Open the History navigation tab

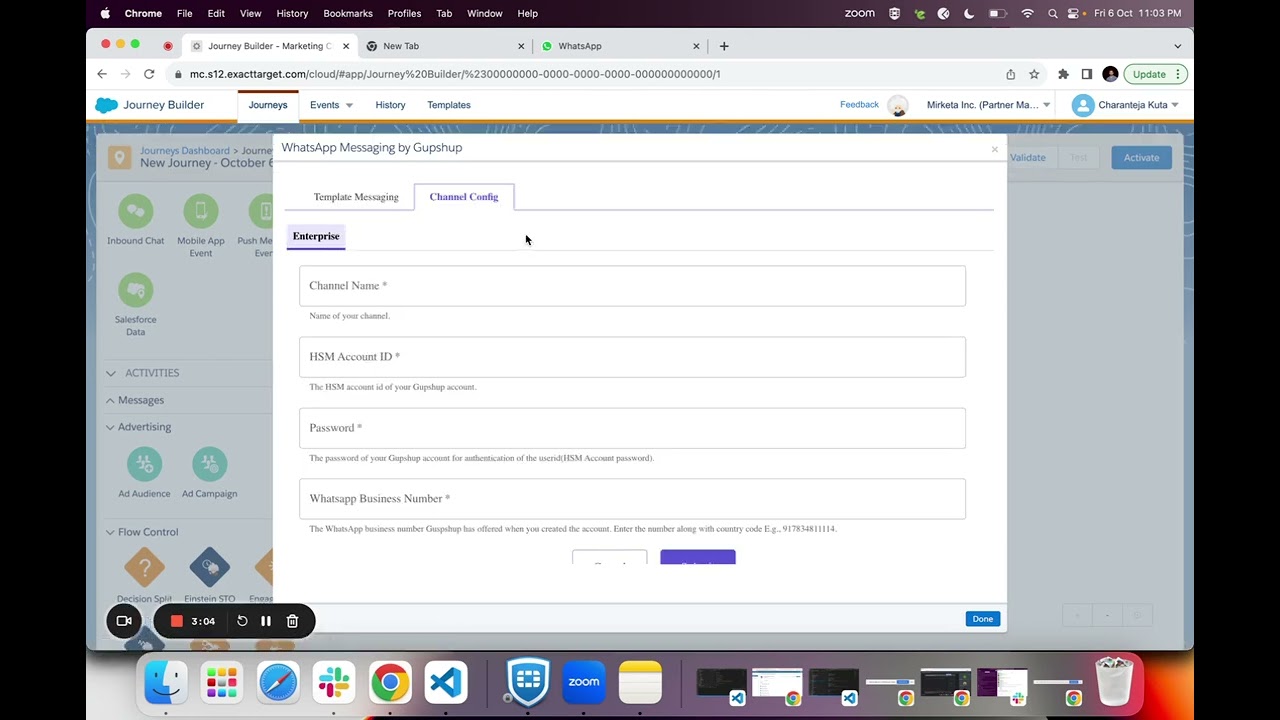click(x=390, y=105)
